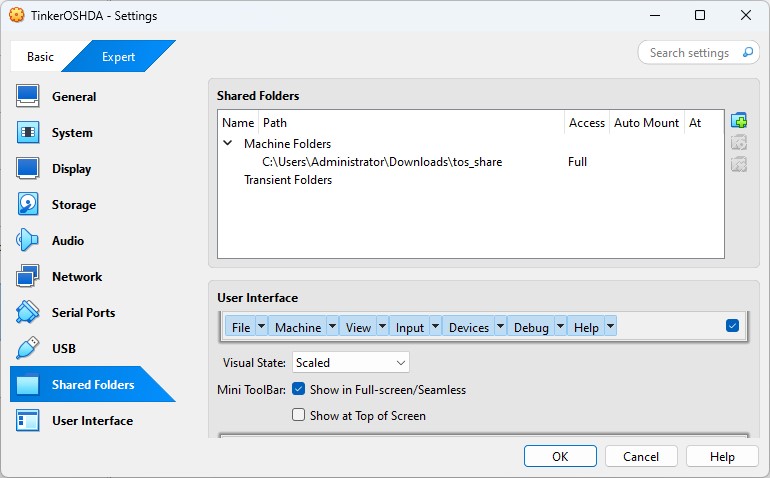Toggle the Devices menu in menu bar editor
This screenshot has width=770, height=478.
pos(468,327)
